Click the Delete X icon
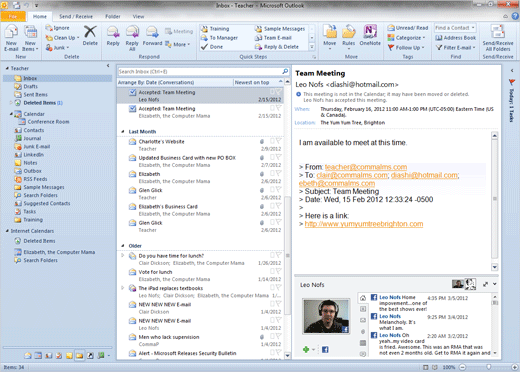The width and height of the screenshot is (520, 372). tap(90, 32)
